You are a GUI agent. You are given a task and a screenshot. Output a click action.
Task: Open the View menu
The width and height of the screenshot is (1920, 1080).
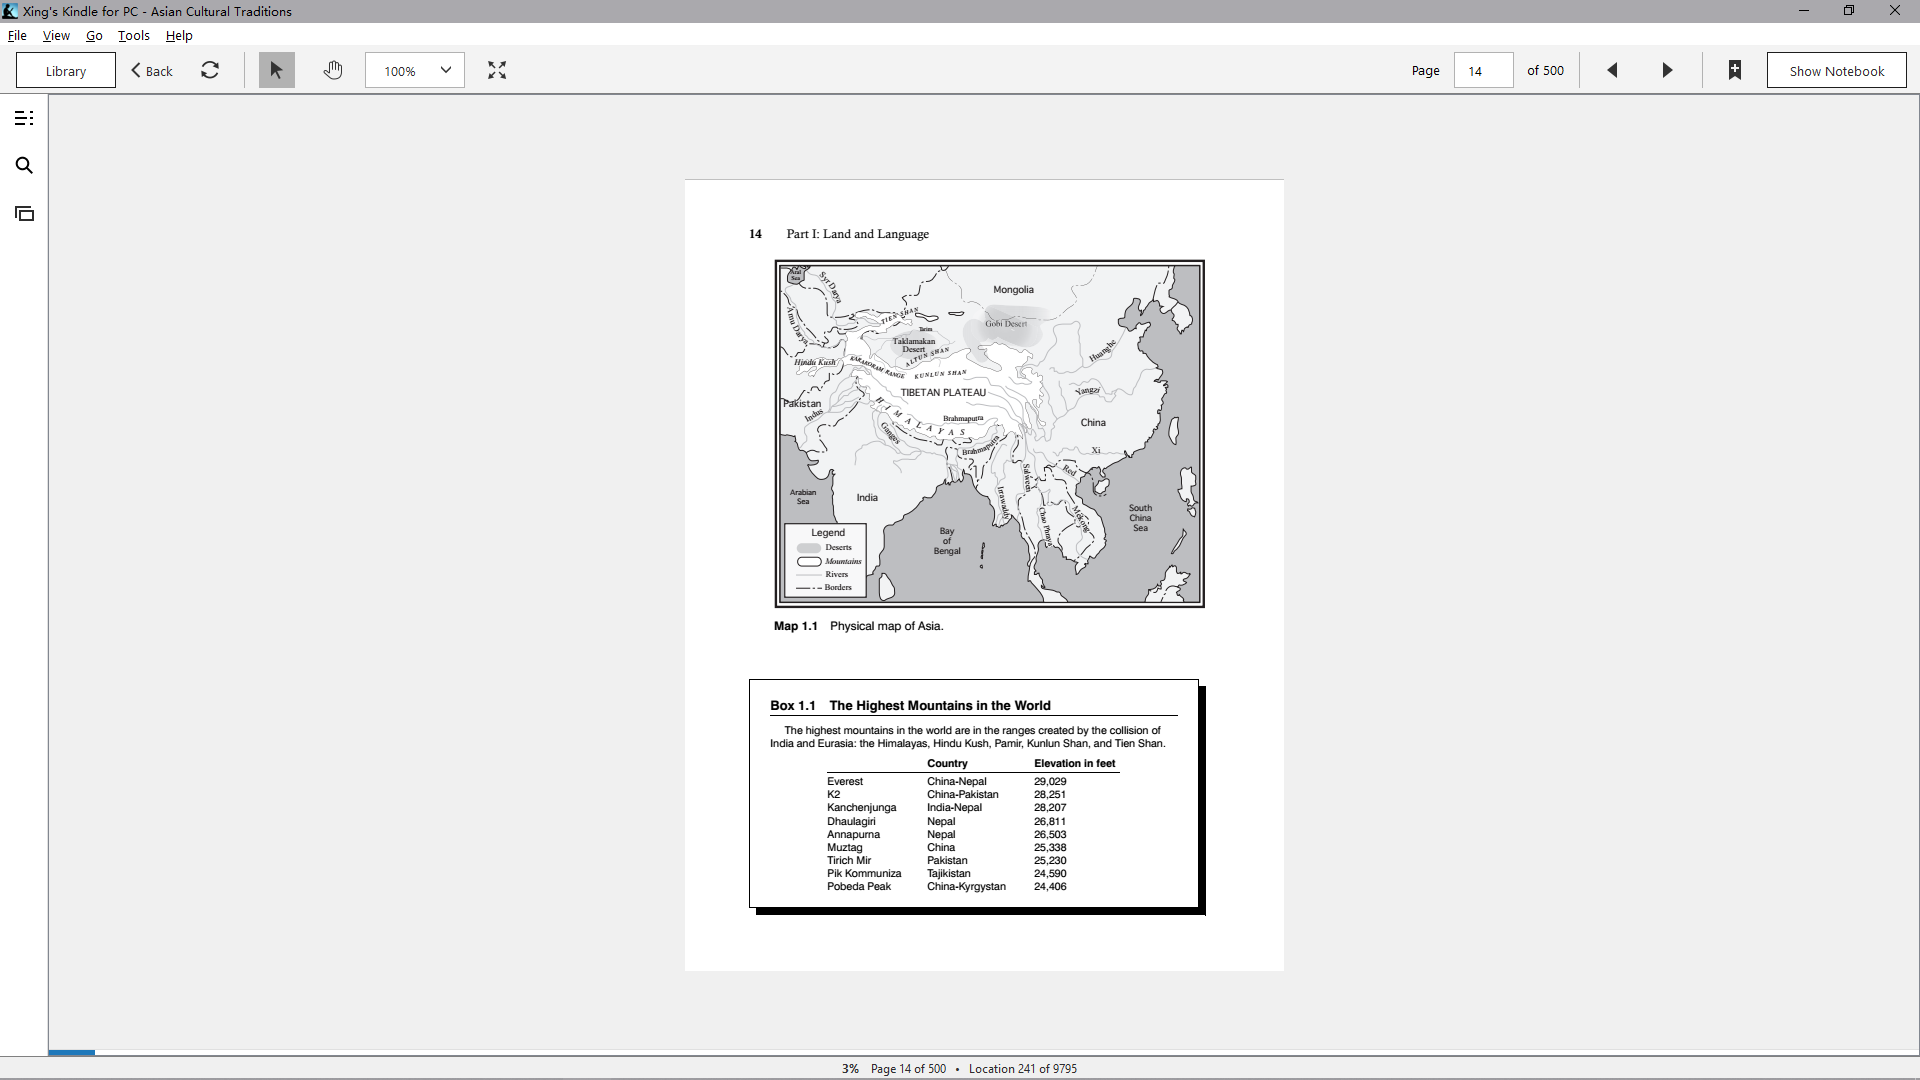(56, 35)
